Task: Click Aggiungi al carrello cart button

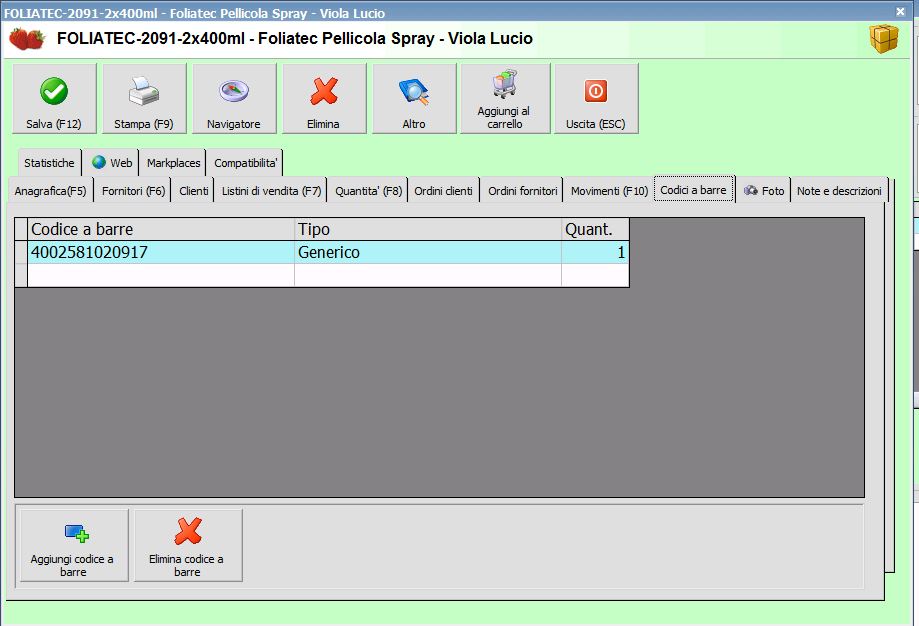Action: pos(504,98)
